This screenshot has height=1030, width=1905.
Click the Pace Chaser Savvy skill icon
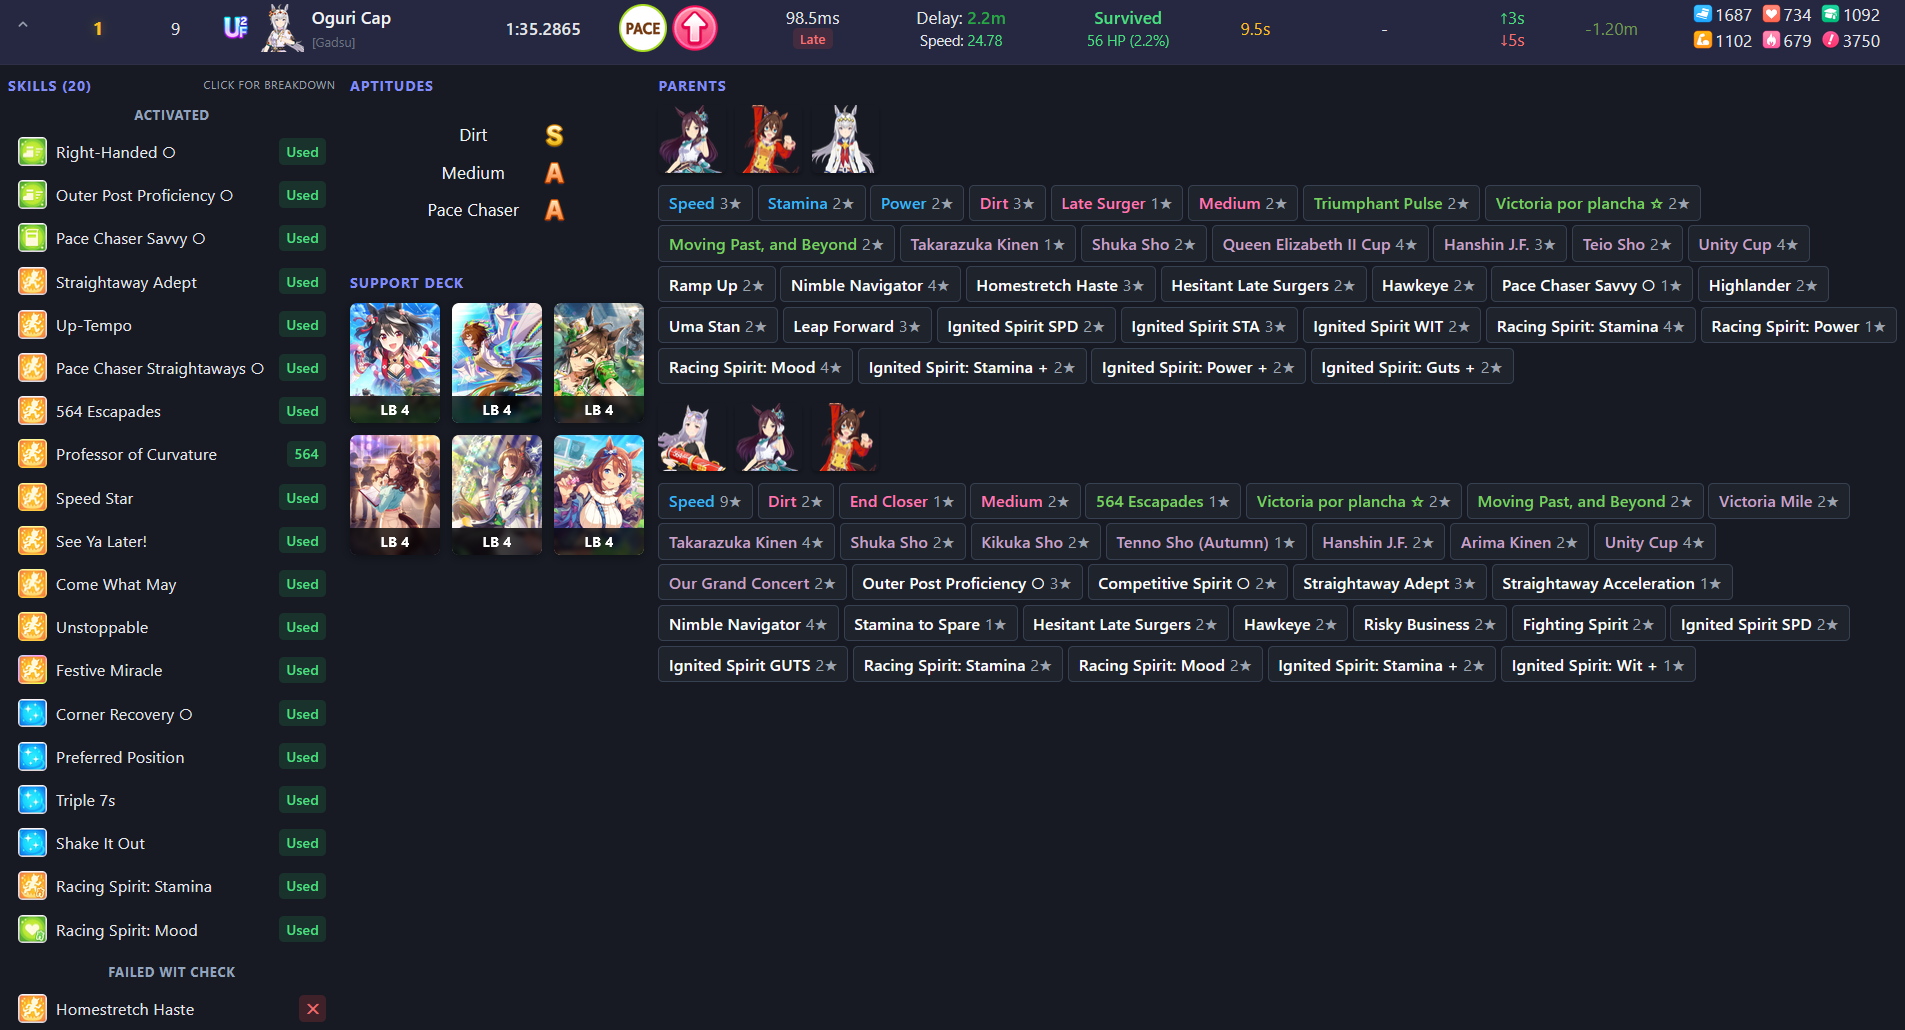click(32, 238)
